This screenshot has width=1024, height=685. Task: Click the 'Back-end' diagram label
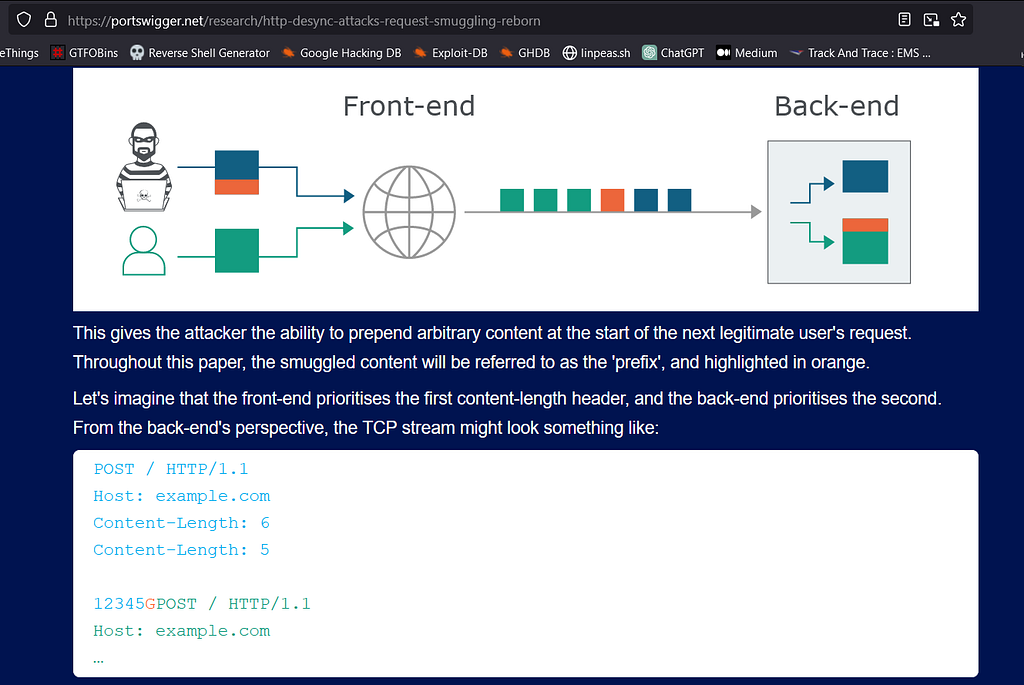click(x=837, y=106)
